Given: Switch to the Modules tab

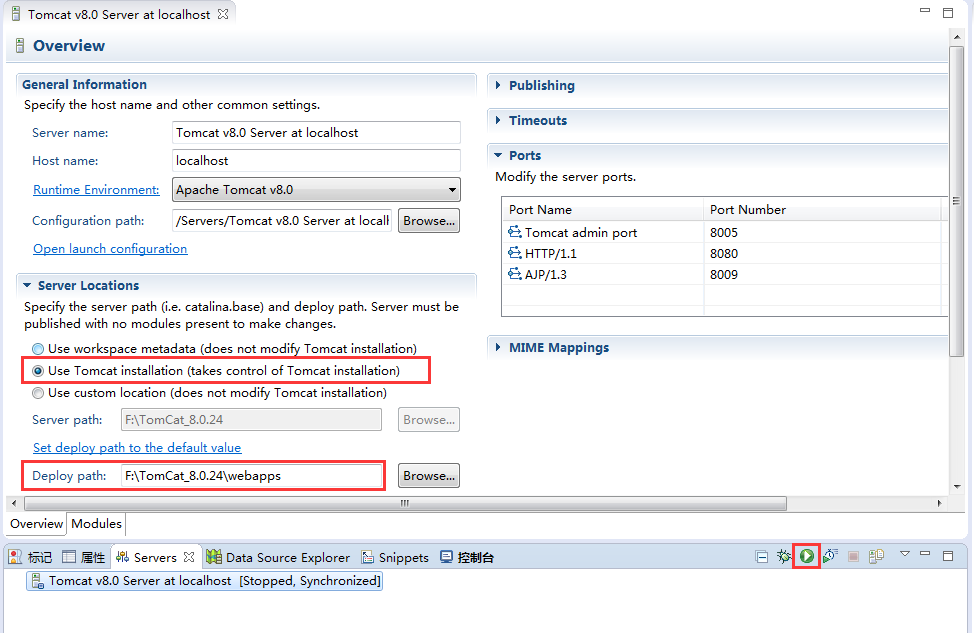Looking at the screenshot, I should click(x=96, y=523).
